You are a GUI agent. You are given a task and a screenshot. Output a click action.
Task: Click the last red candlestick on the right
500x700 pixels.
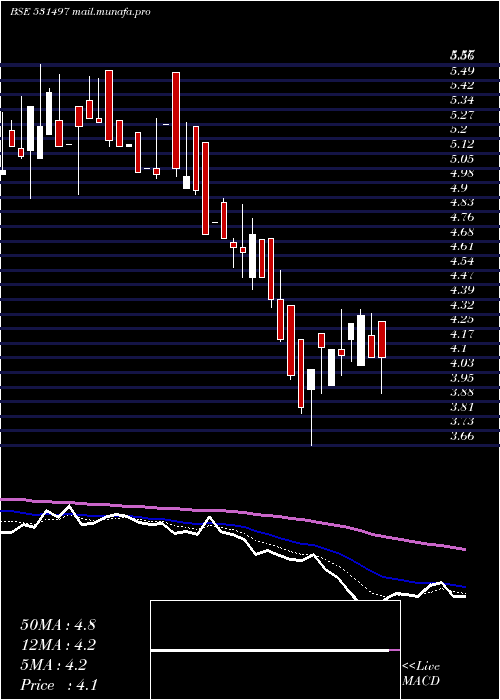(382, 339)
